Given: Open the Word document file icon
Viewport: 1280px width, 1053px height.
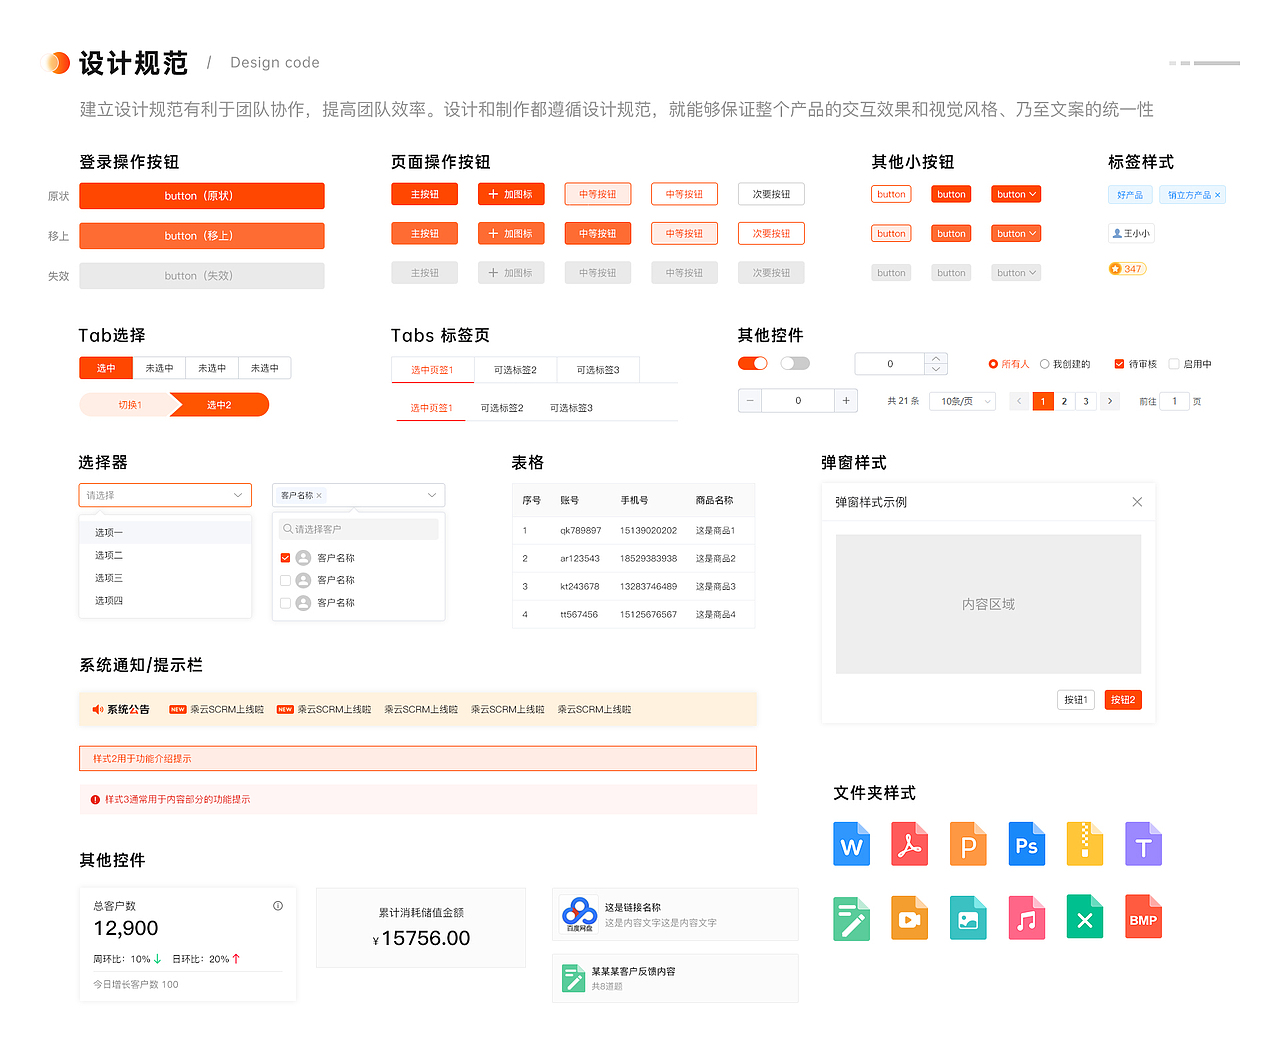Looking at the screenshot, I should tap(851, 843).
